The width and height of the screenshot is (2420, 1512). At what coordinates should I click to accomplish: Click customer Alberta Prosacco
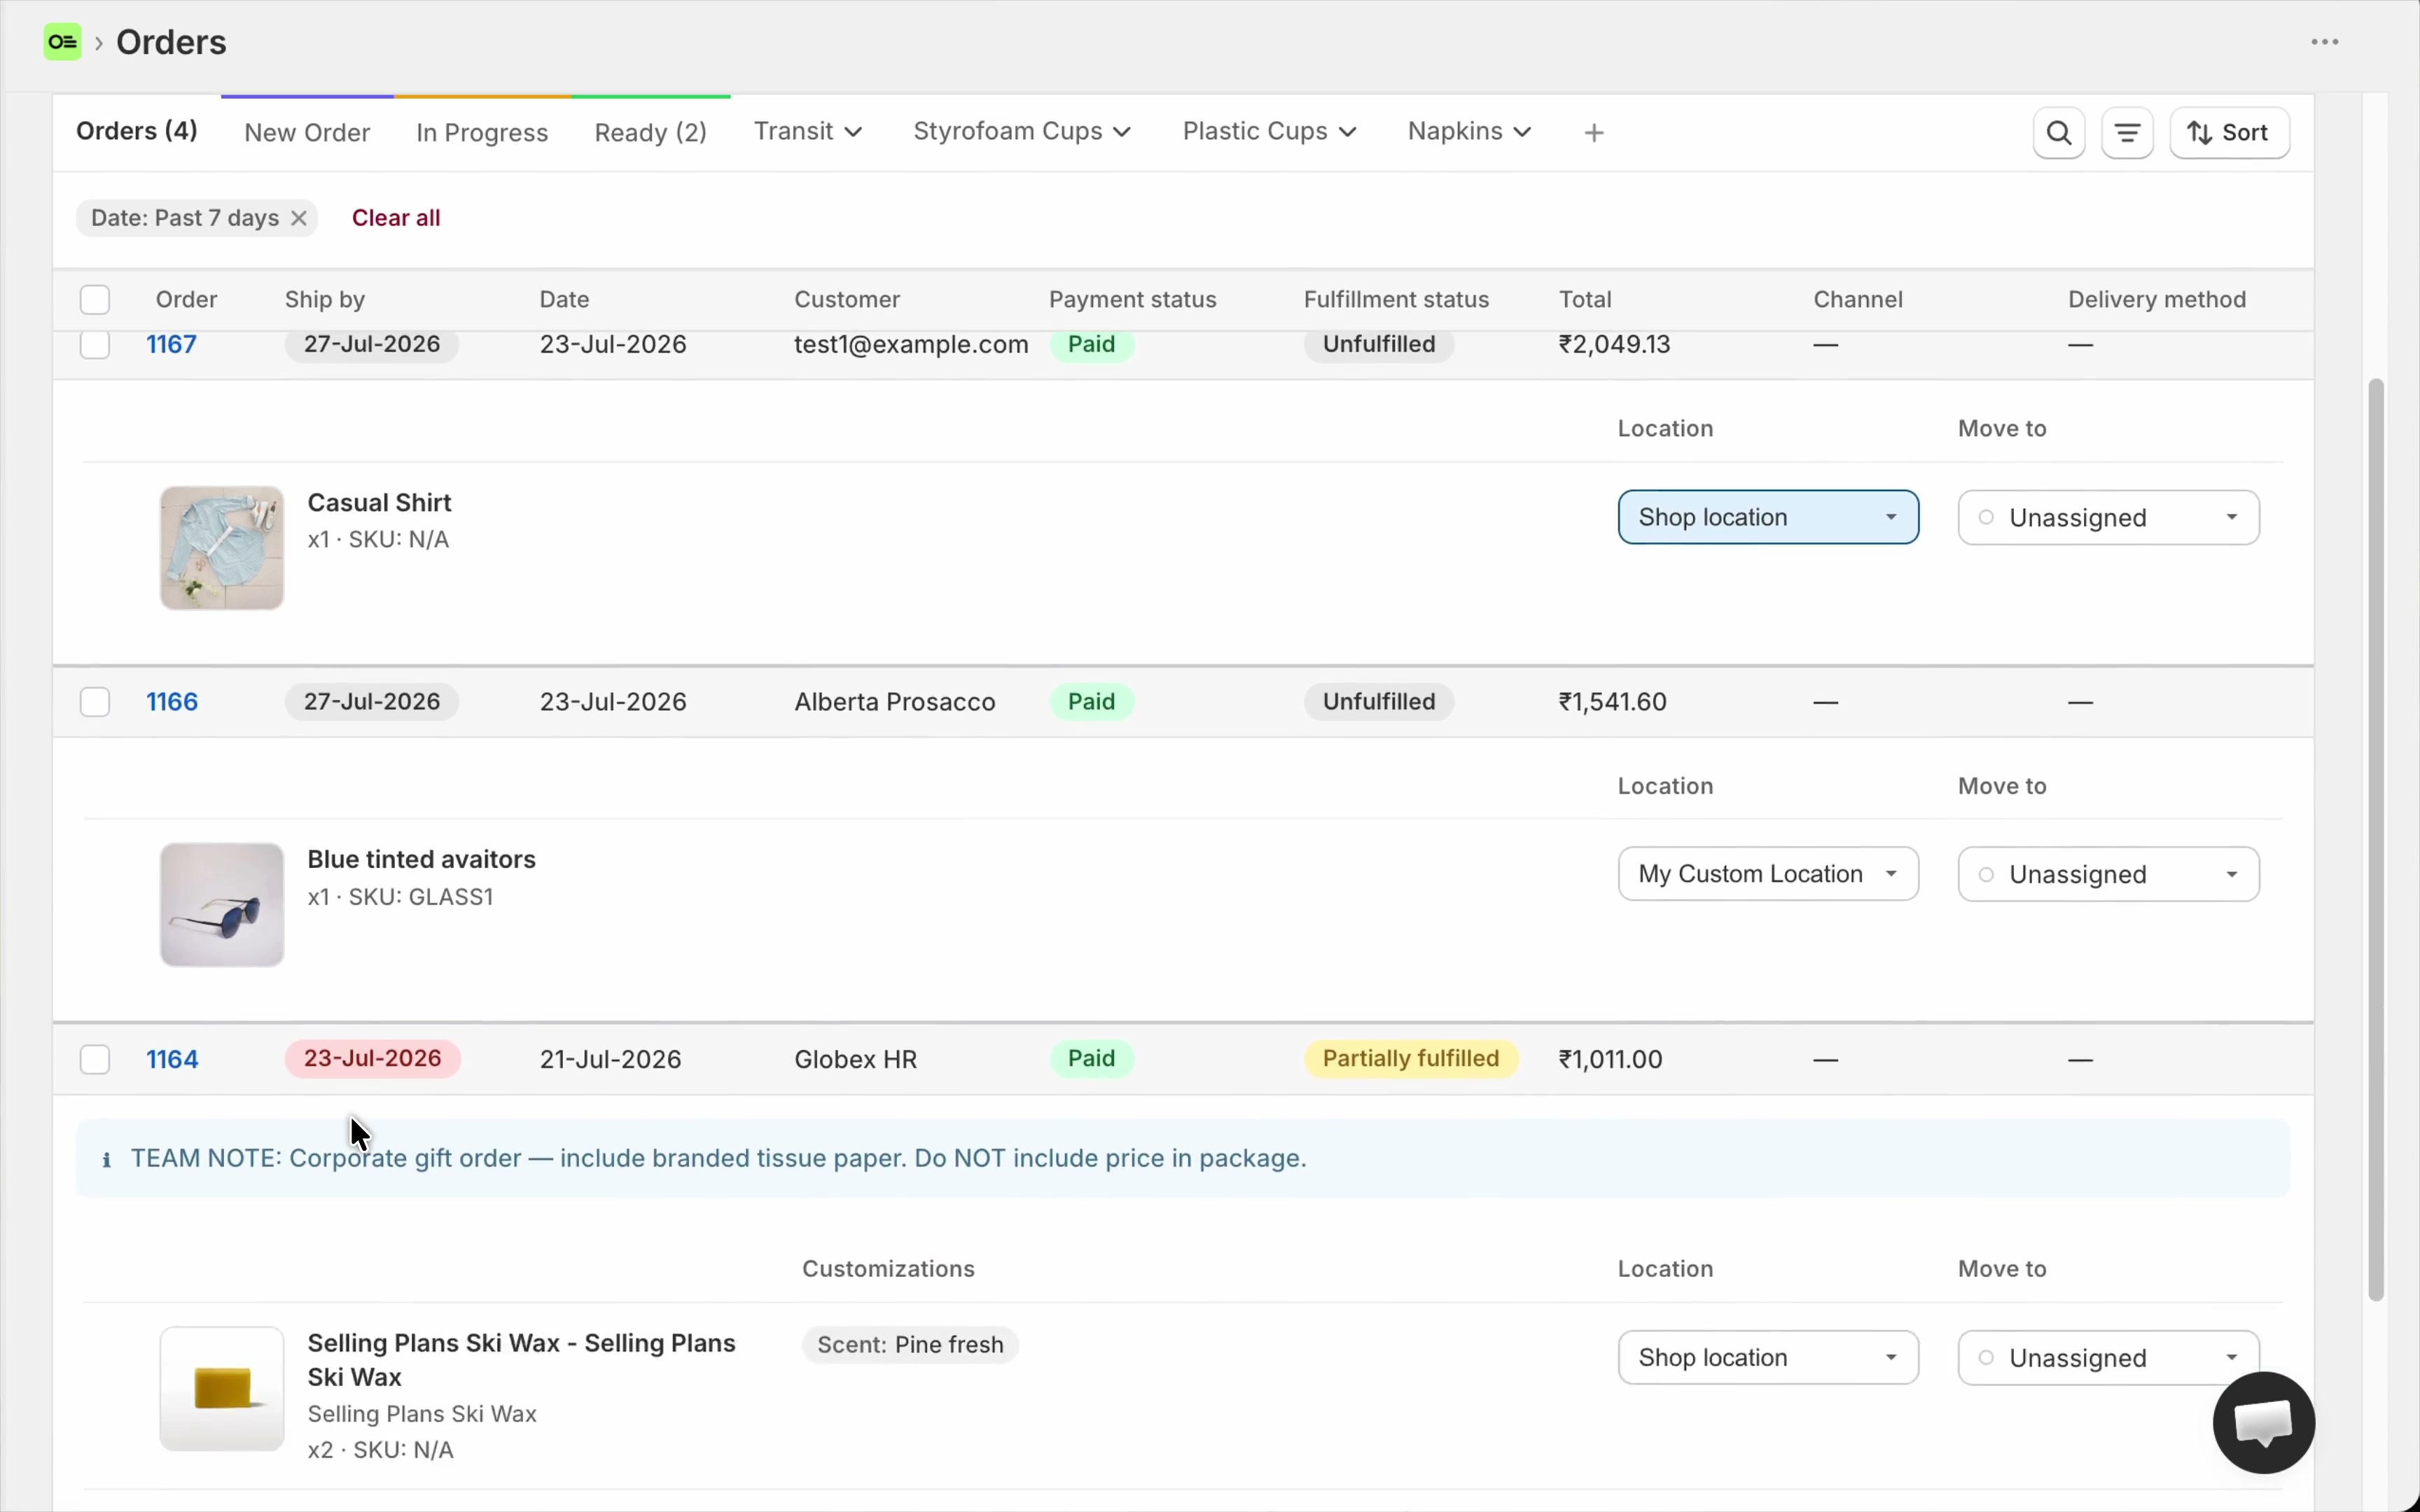(x=895, y=702)
